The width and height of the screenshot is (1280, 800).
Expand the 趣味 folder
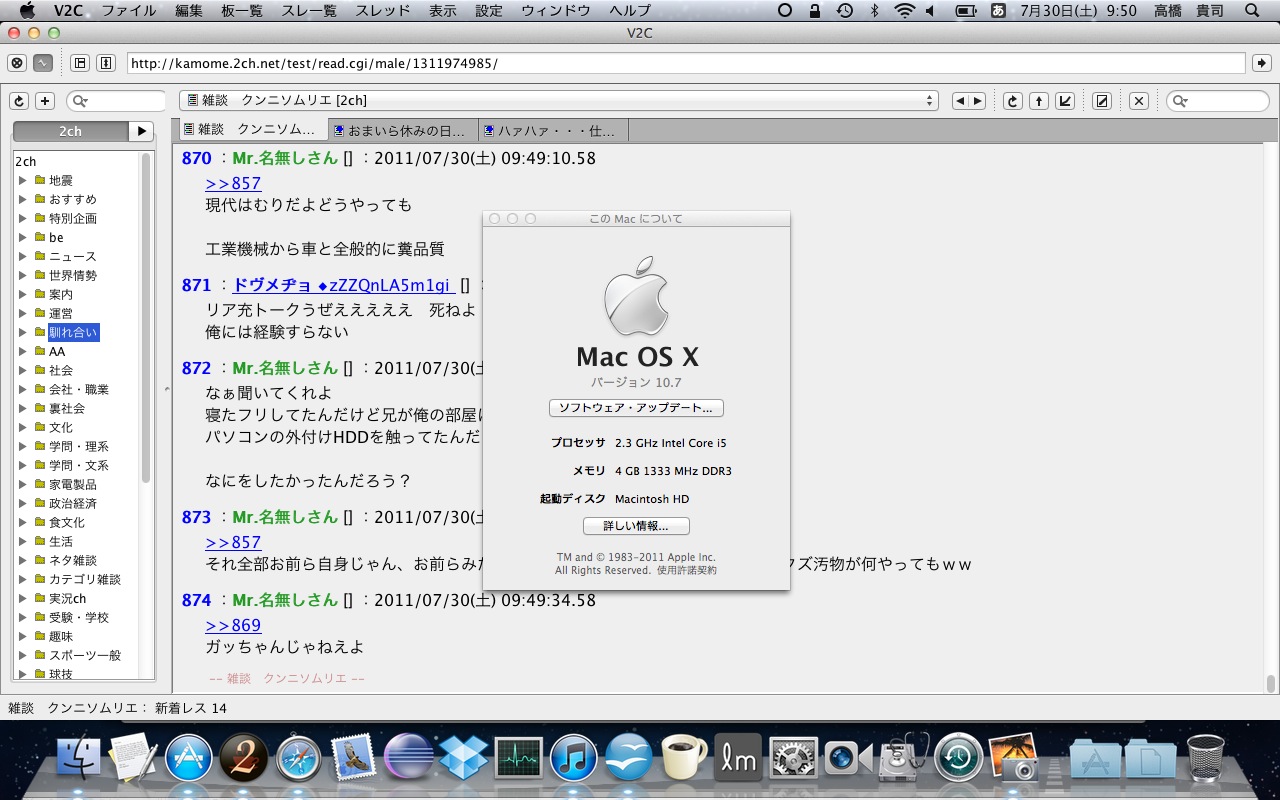23,636
